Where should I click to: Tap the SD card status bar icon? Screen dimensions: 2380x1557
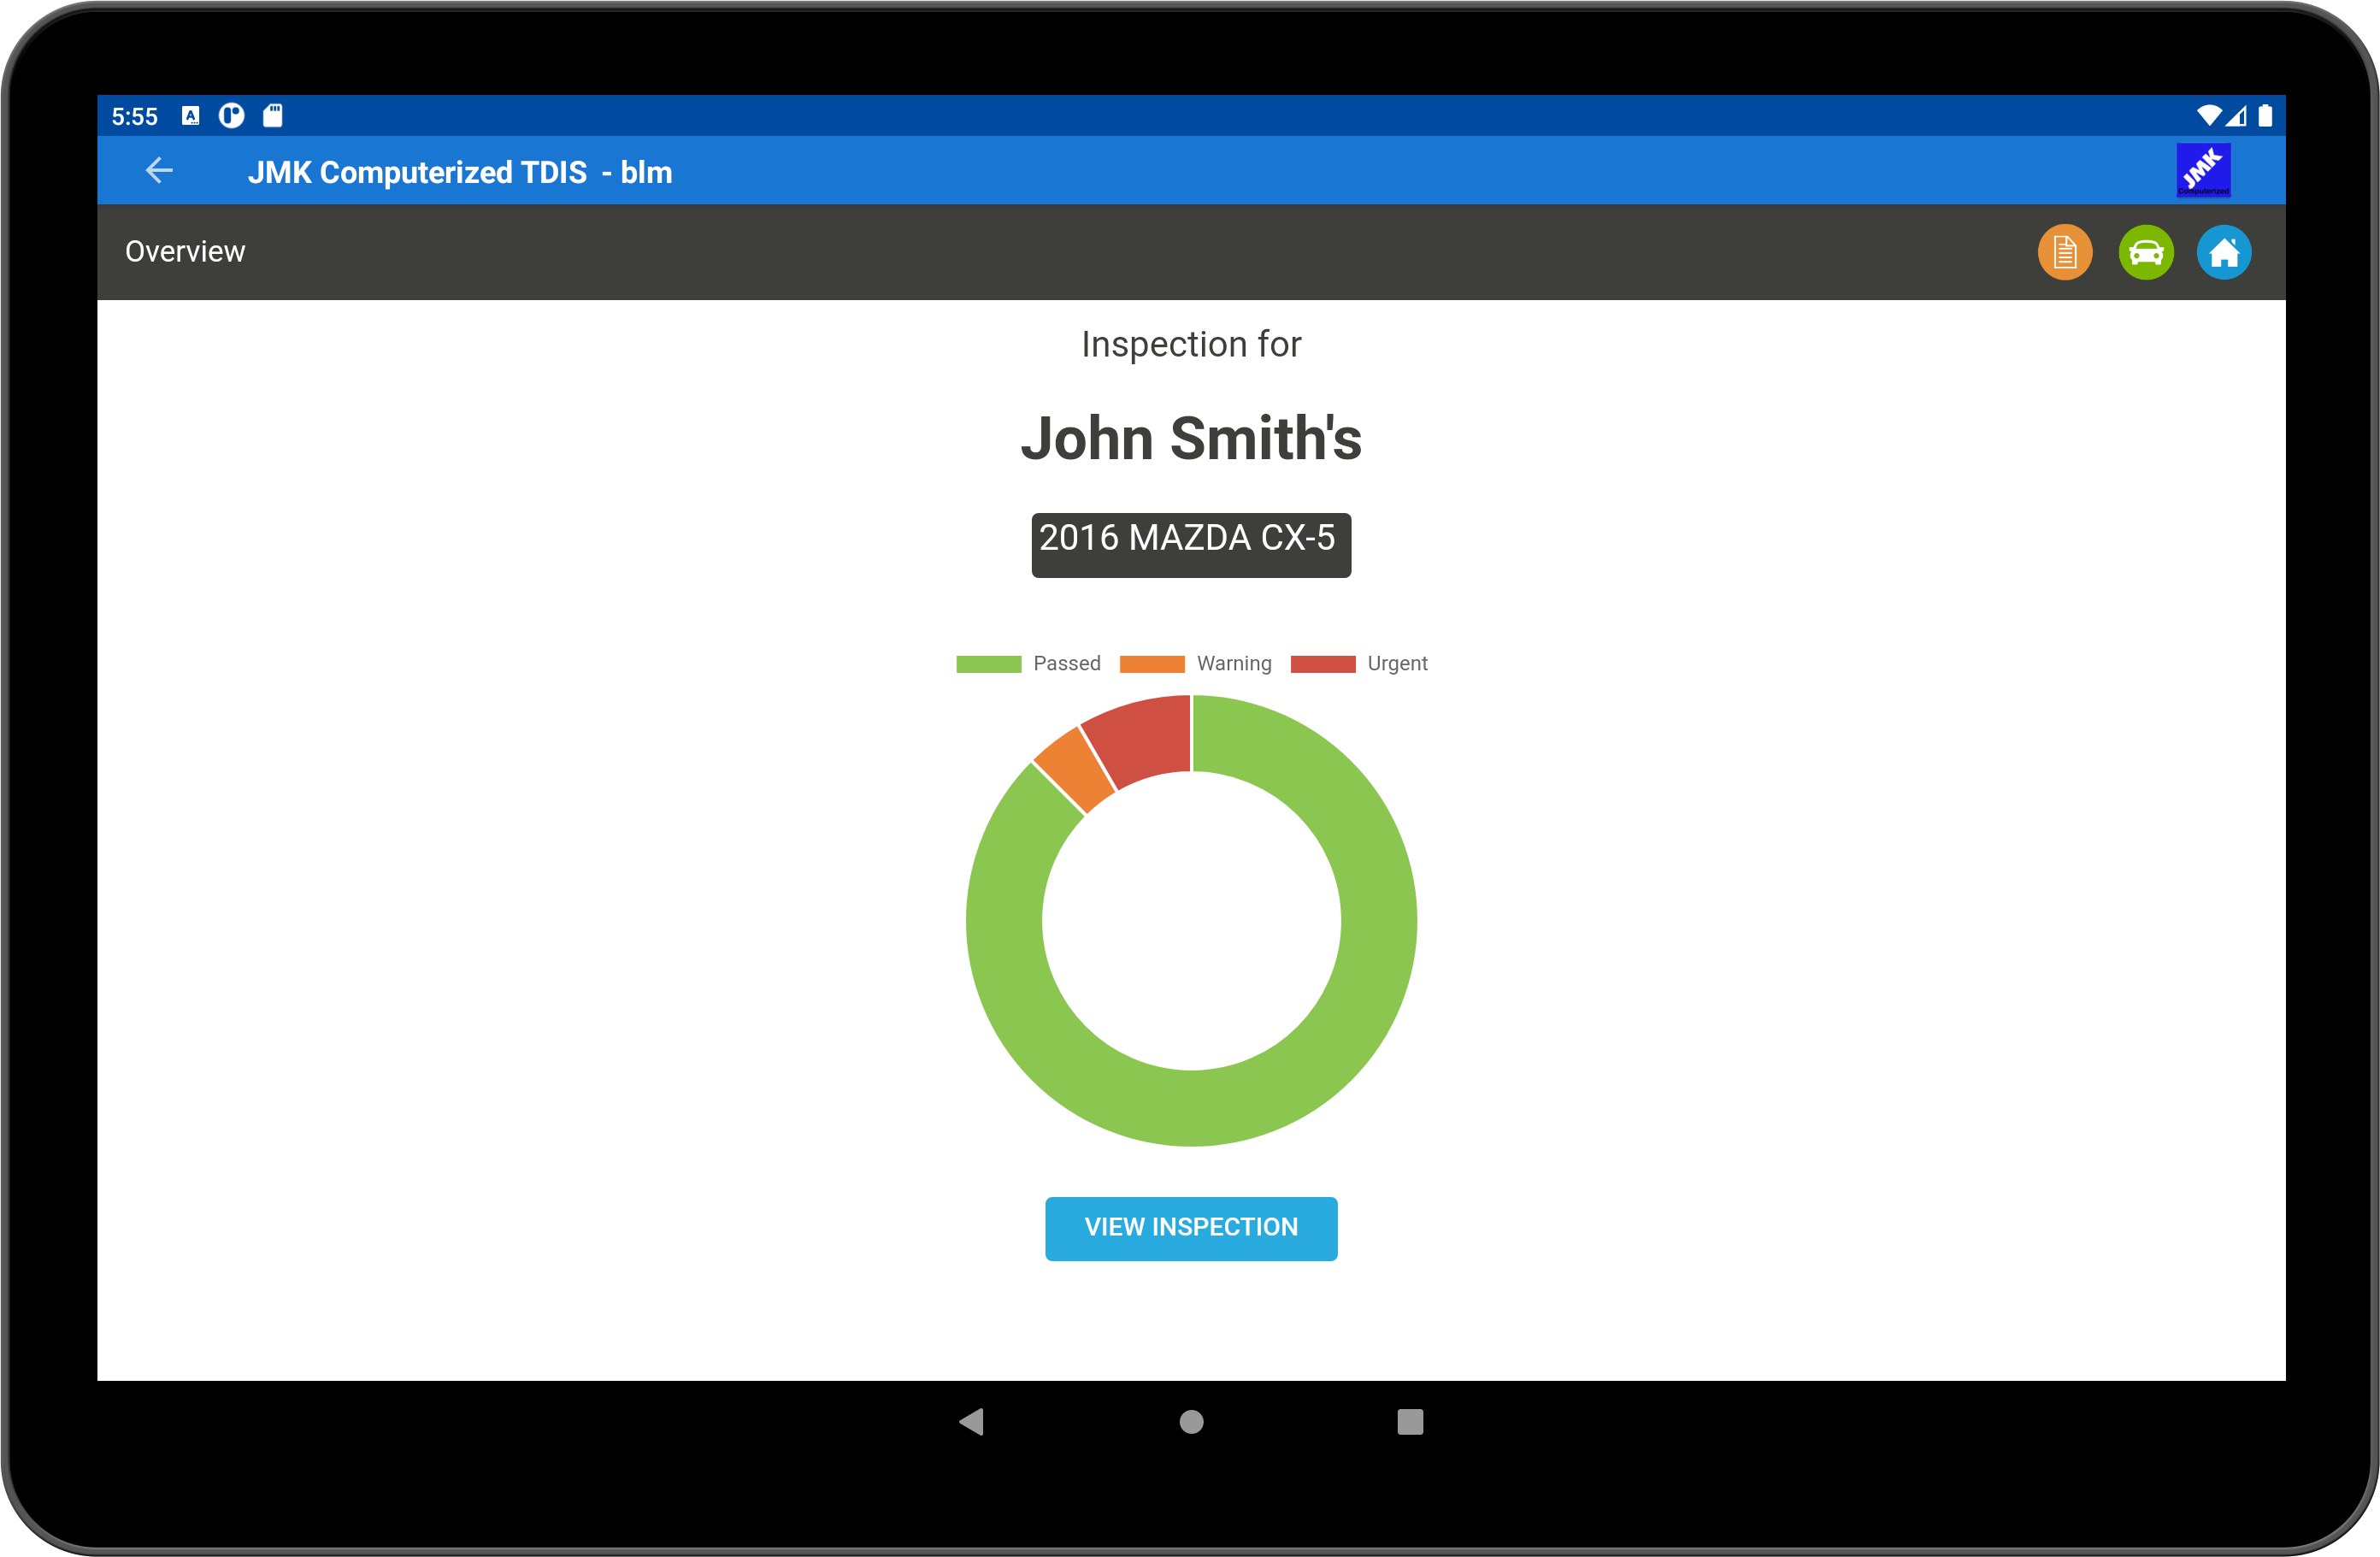272,116
